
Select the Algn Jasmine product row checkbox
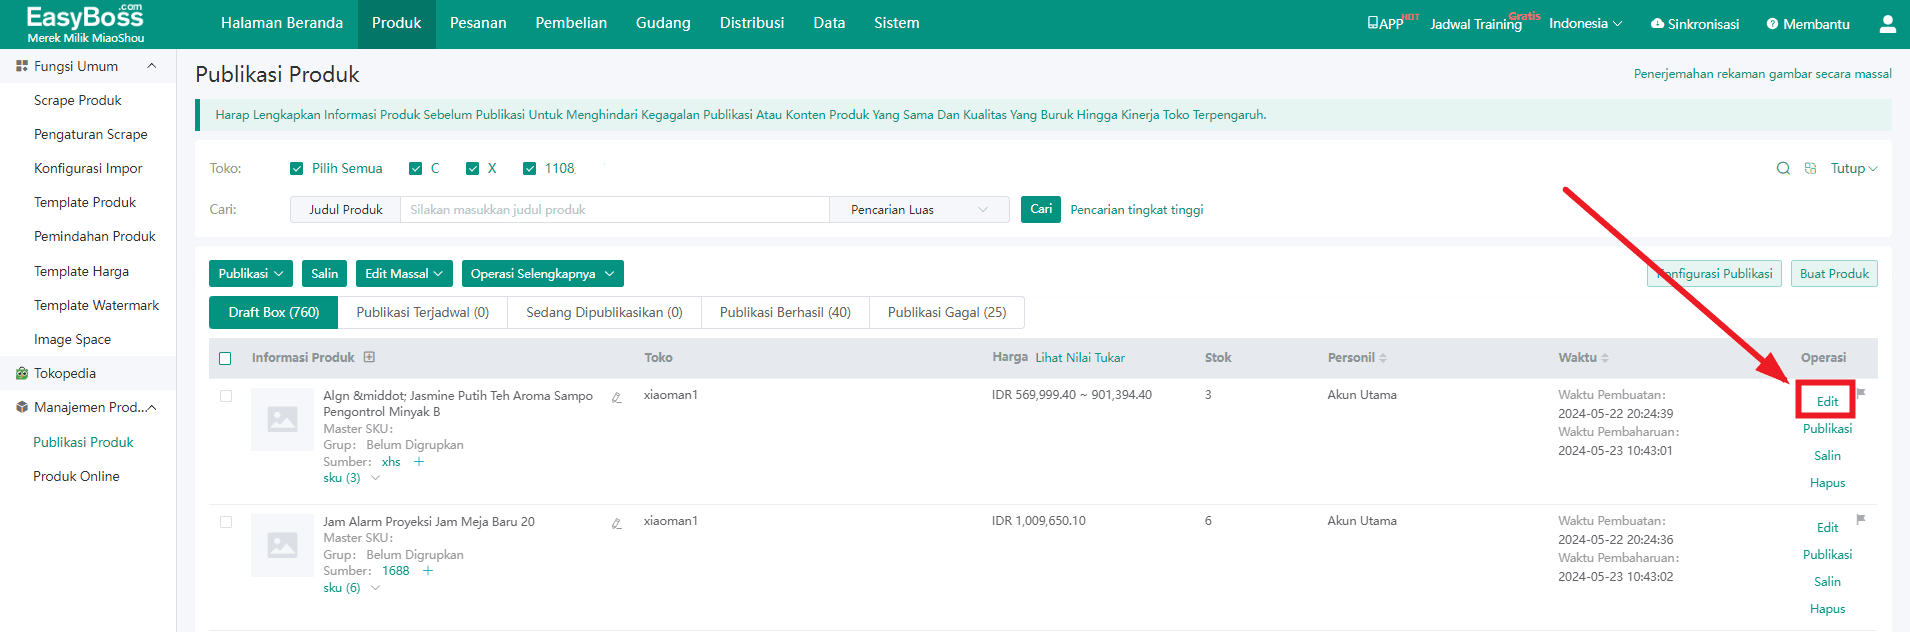(x=226, y=396)
